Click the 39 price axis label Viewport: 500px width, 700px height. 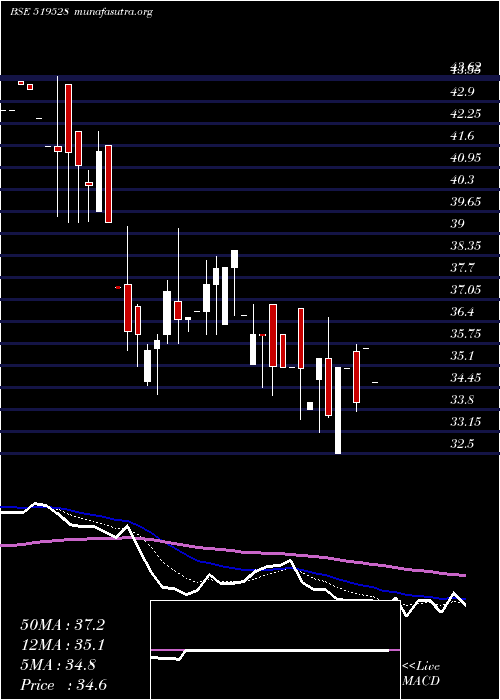click(458, 223)
